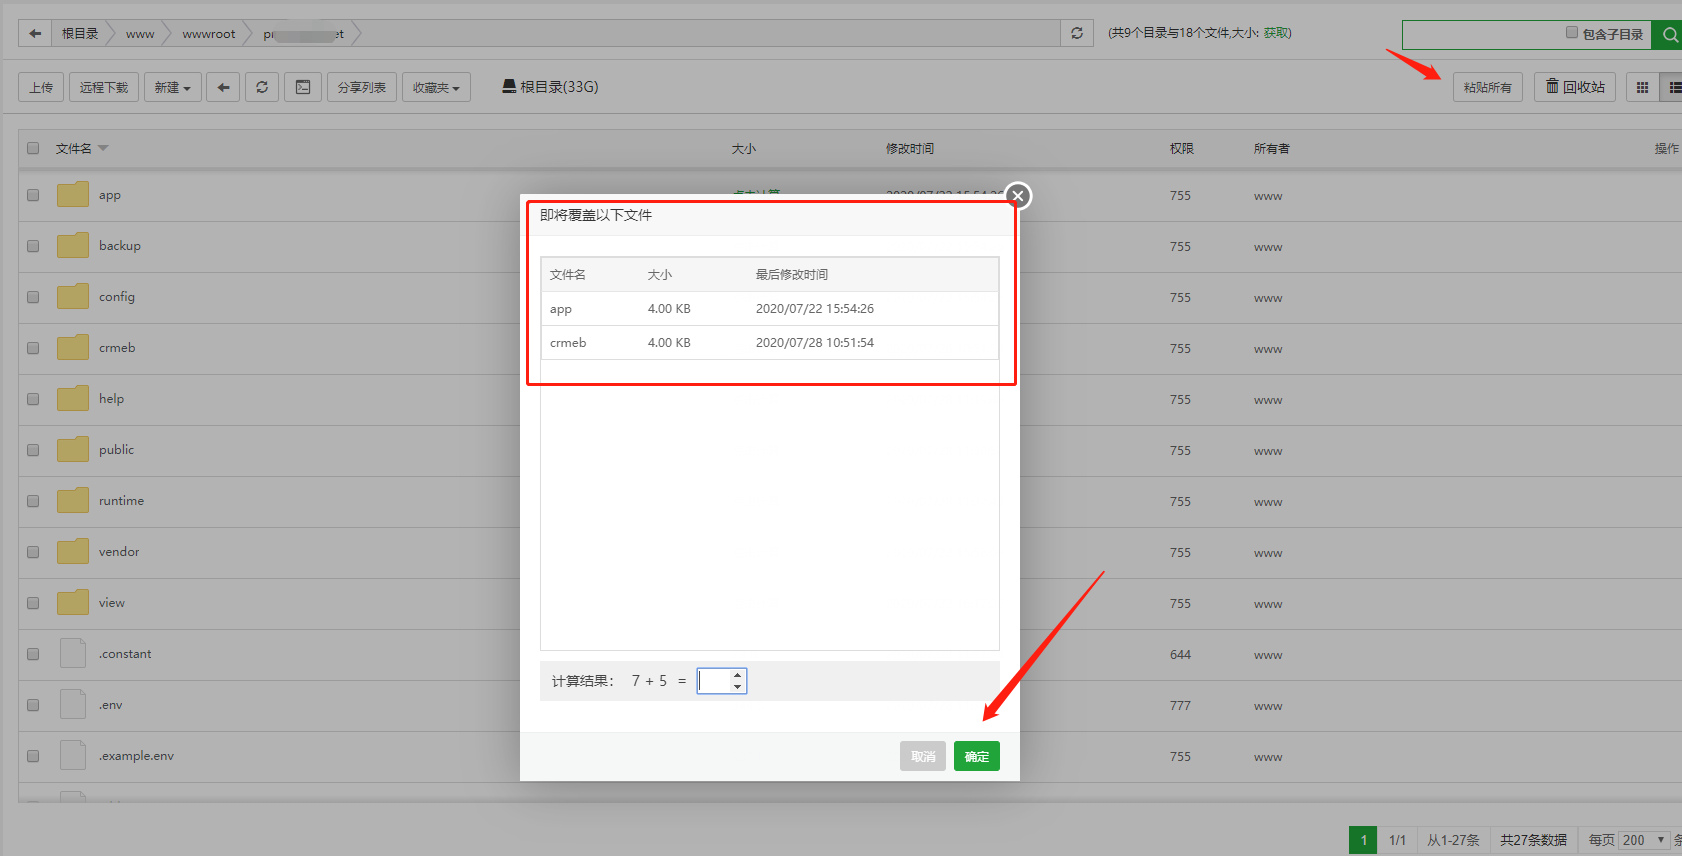1682x856 pixels.
Task: Click the public folder icon
Action: 73,450
